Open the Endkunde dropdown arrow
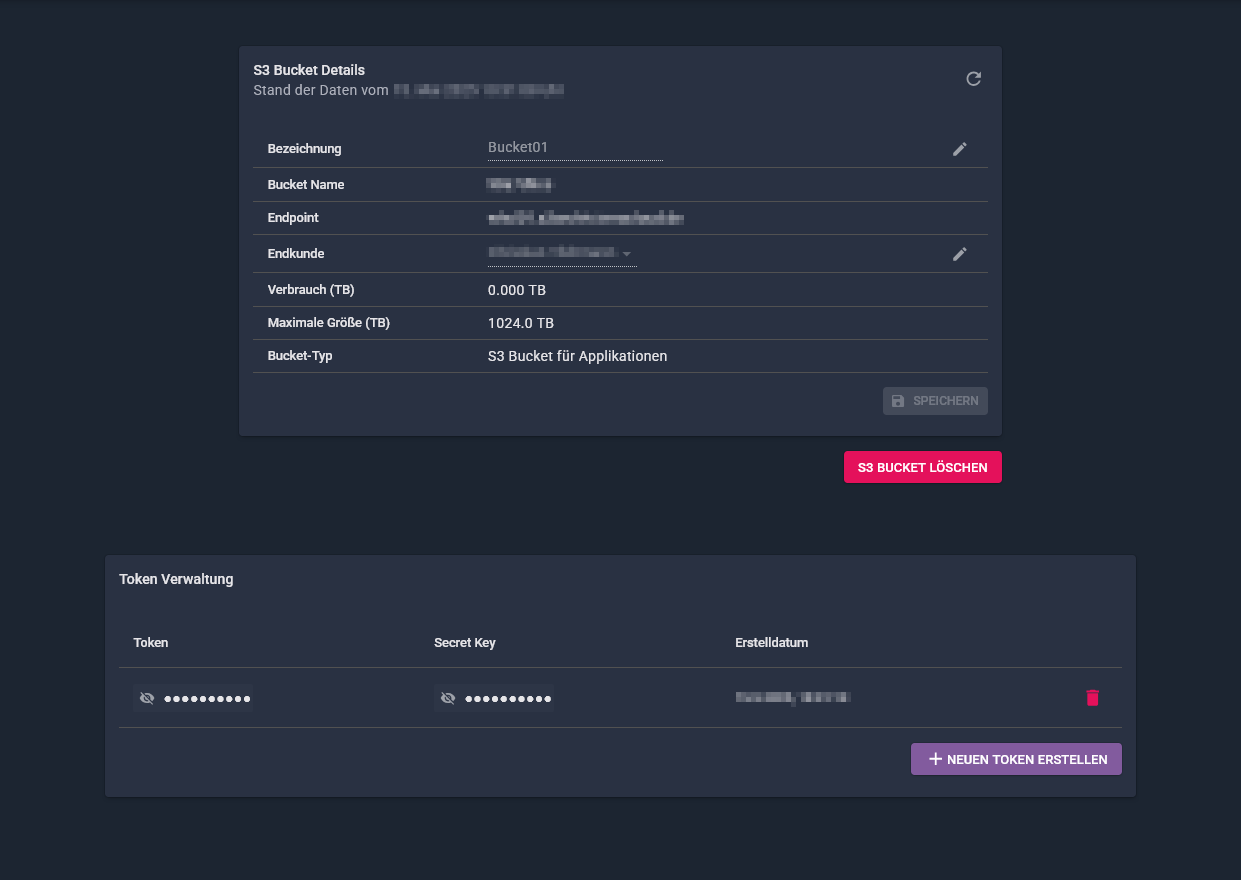 627,254
